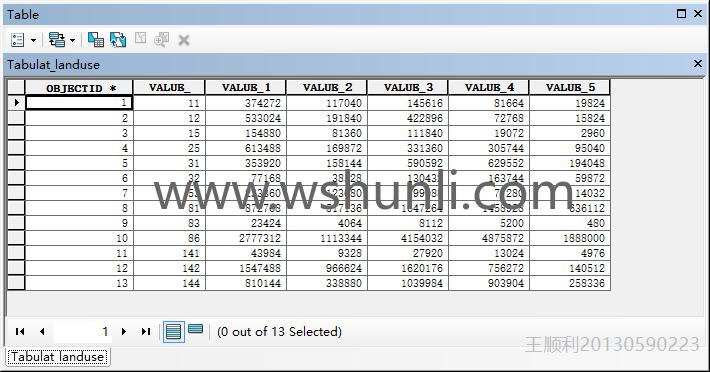Jump to the last record
Screen dimensions: 710x372
coord(145,332)
